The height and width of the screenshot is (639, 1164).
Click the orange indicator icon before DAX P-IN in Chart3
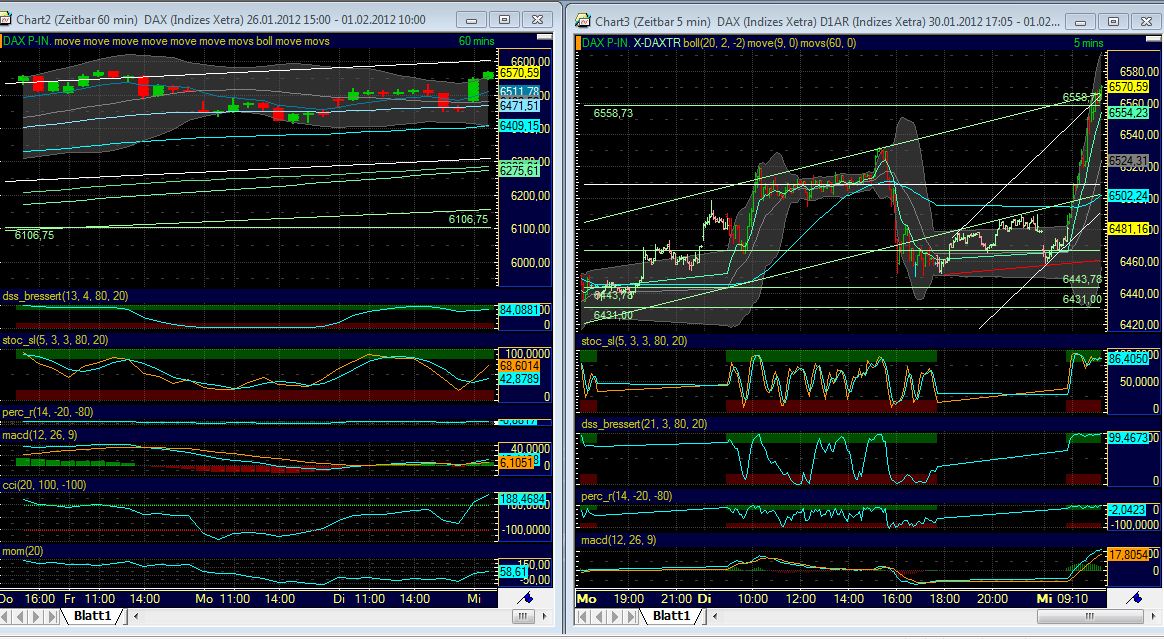pyautogui.click(x=580, y=40)
